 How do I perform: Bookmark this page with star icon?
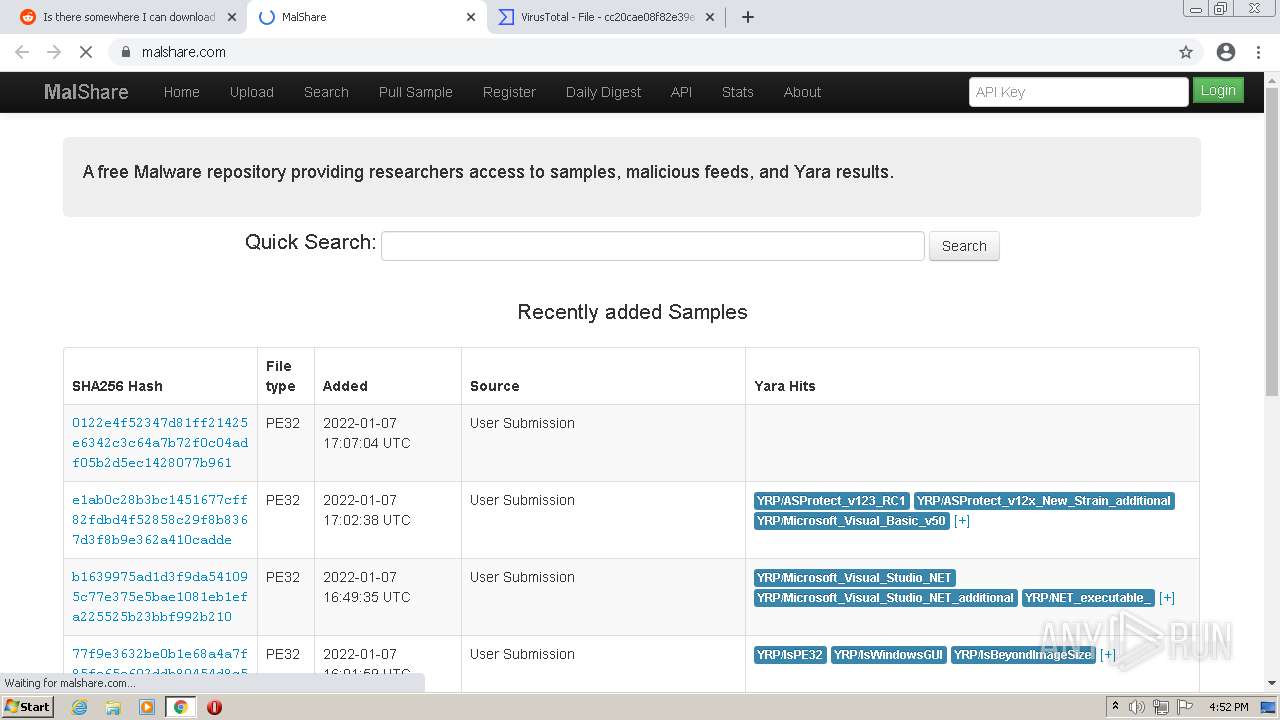pos(1186,52)
